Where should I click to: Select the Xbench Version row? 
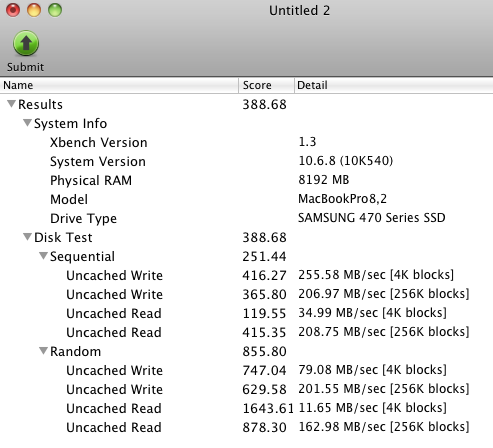tap(246, 142)
